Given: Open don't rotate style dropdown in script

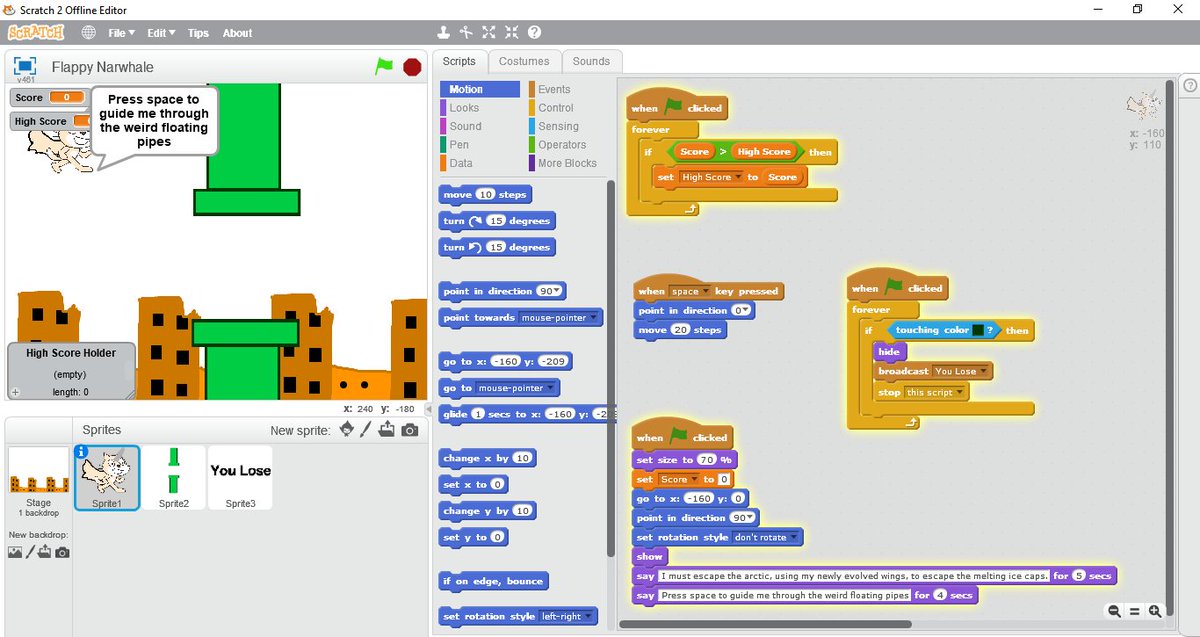Looking at the screenshot, I should tap(794, 537).
